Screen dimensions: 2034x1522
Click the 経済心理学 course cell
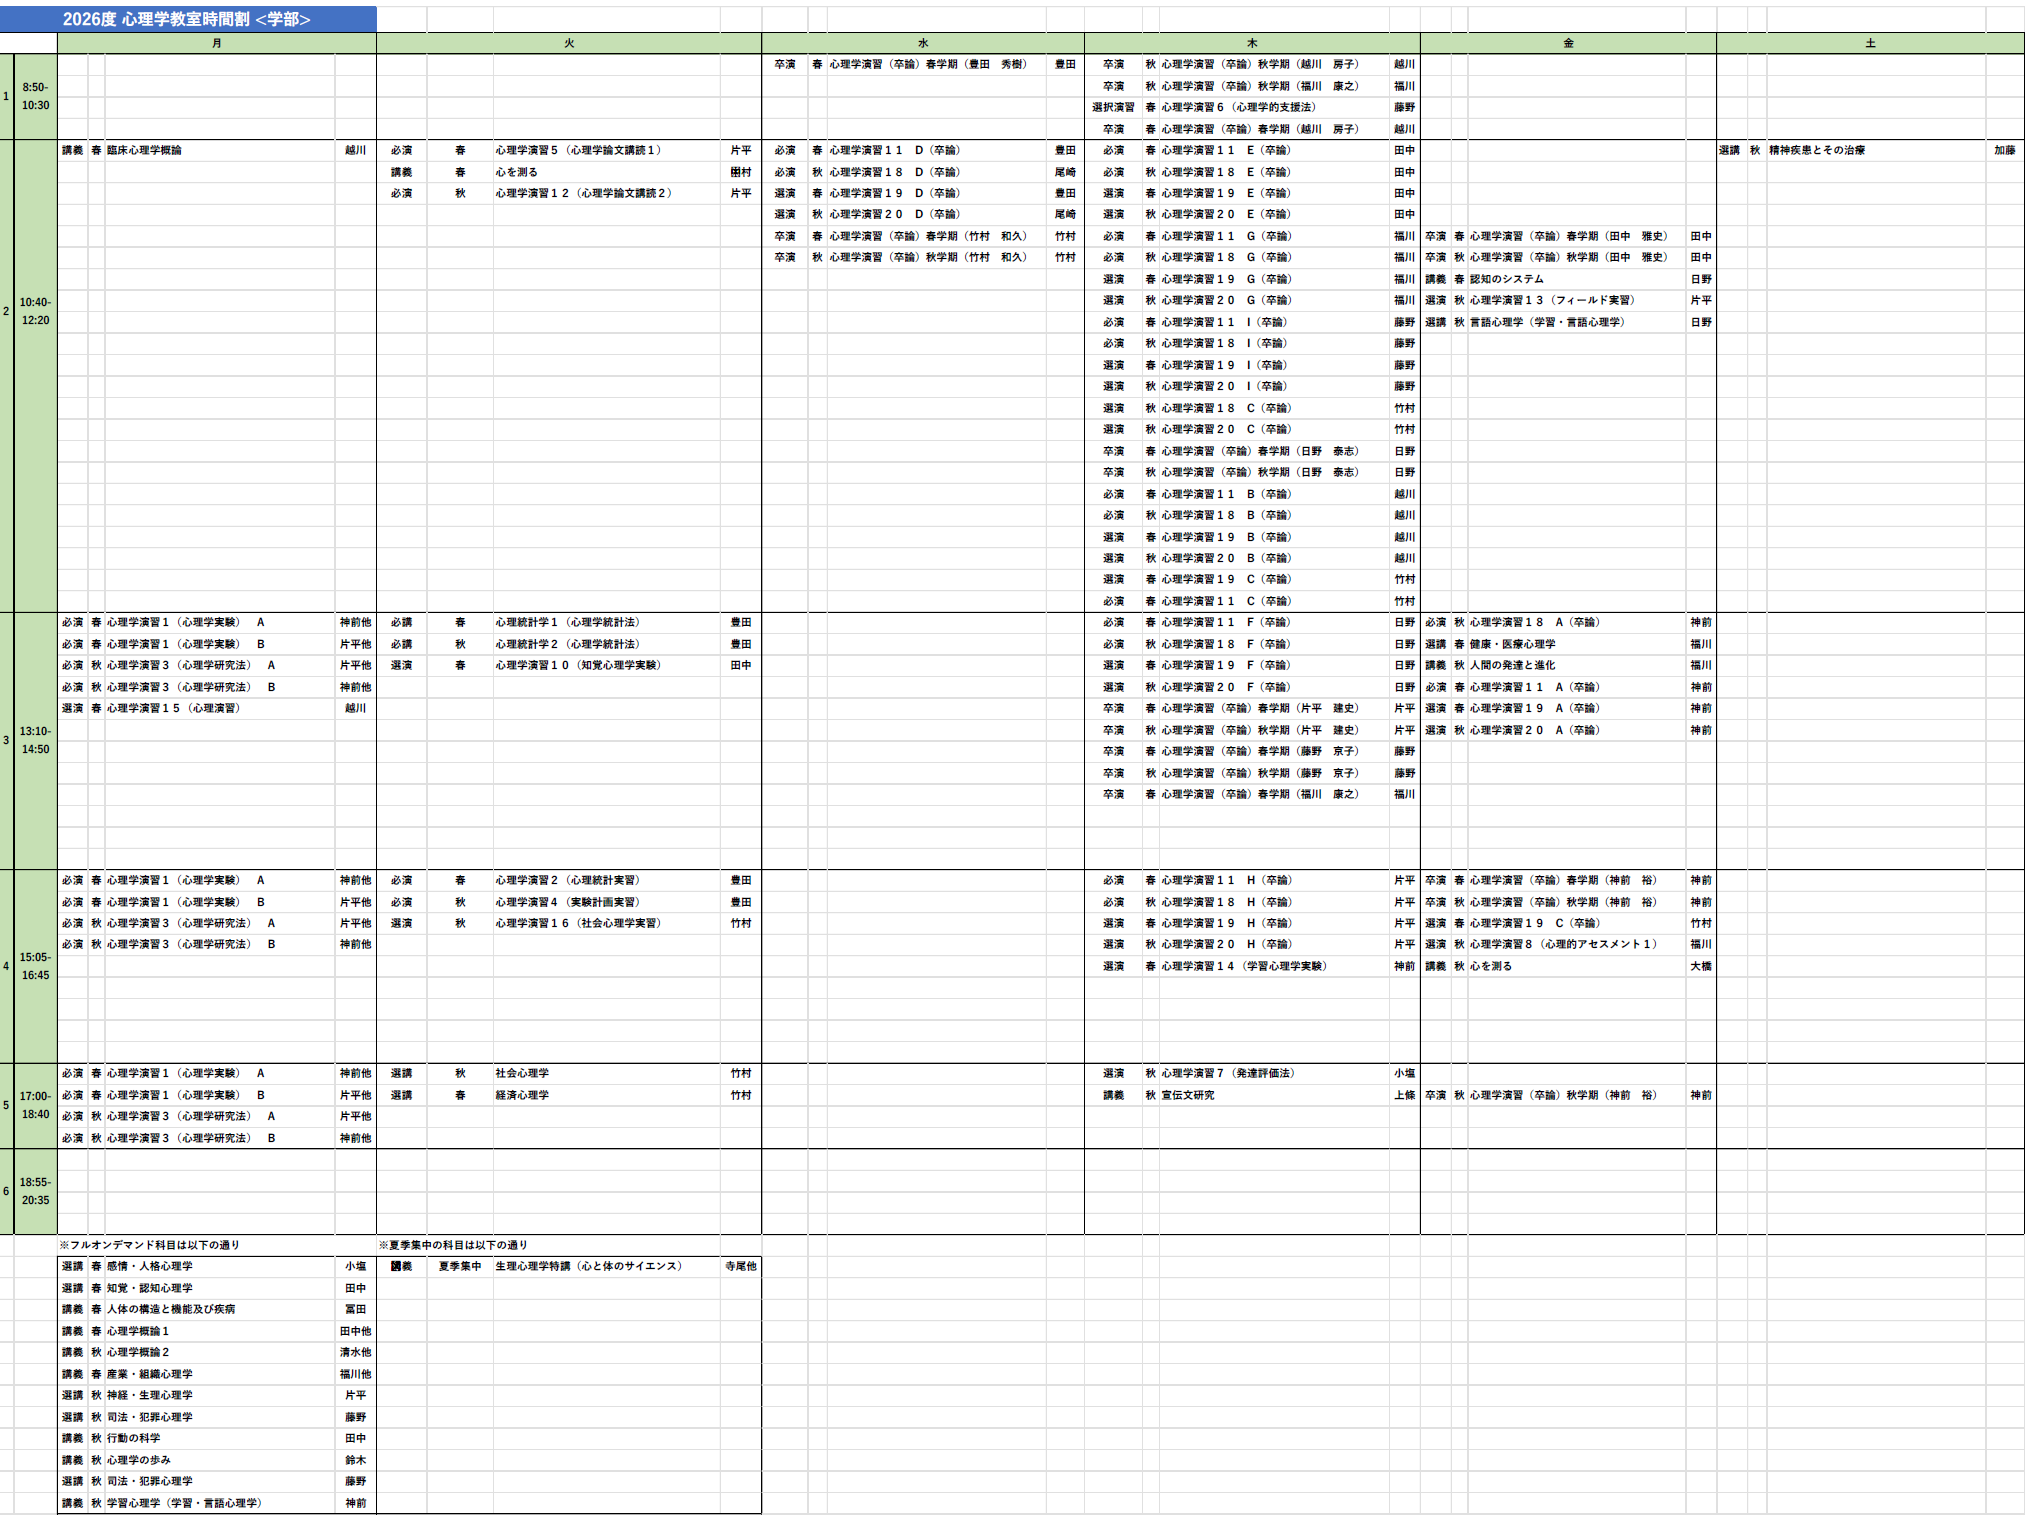pos(522,1095)
